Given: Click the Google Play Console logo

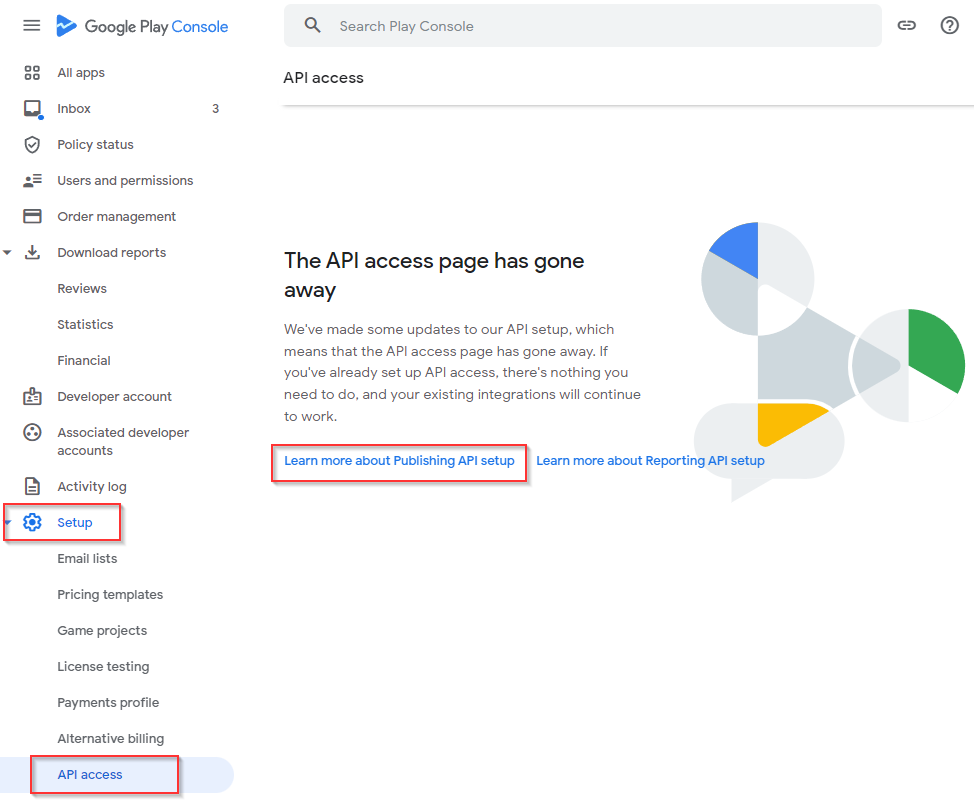Looking at the screenshot, I should (142, 25).
